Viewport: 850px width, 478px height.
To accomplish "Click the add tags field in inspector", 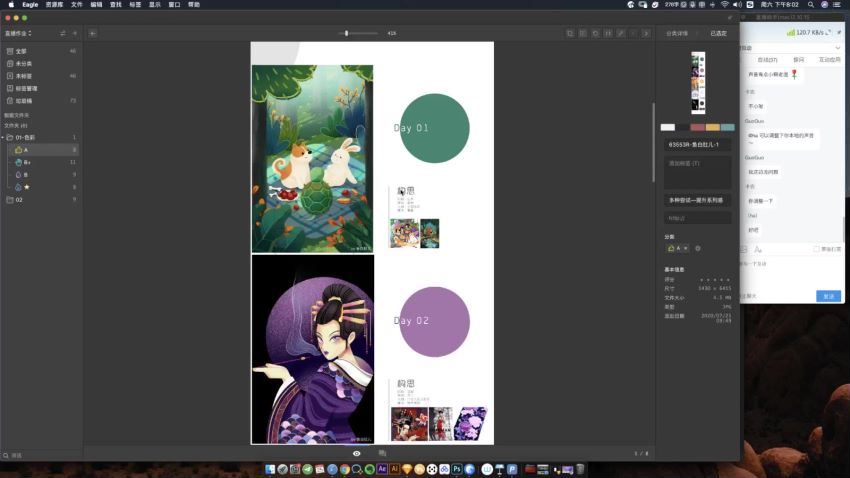I will coord(698,172).
